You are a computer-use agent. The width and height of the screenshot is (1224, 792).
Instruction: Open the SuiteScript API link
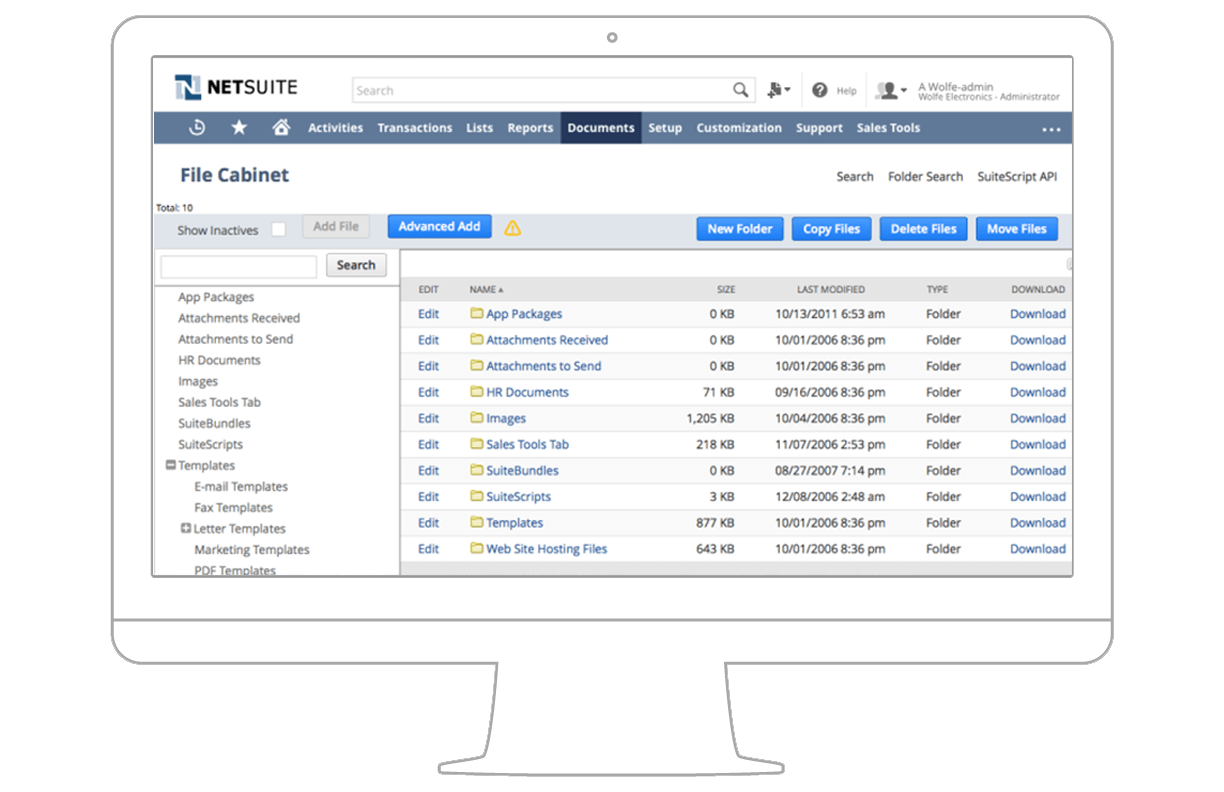[x=1017, y=177]
